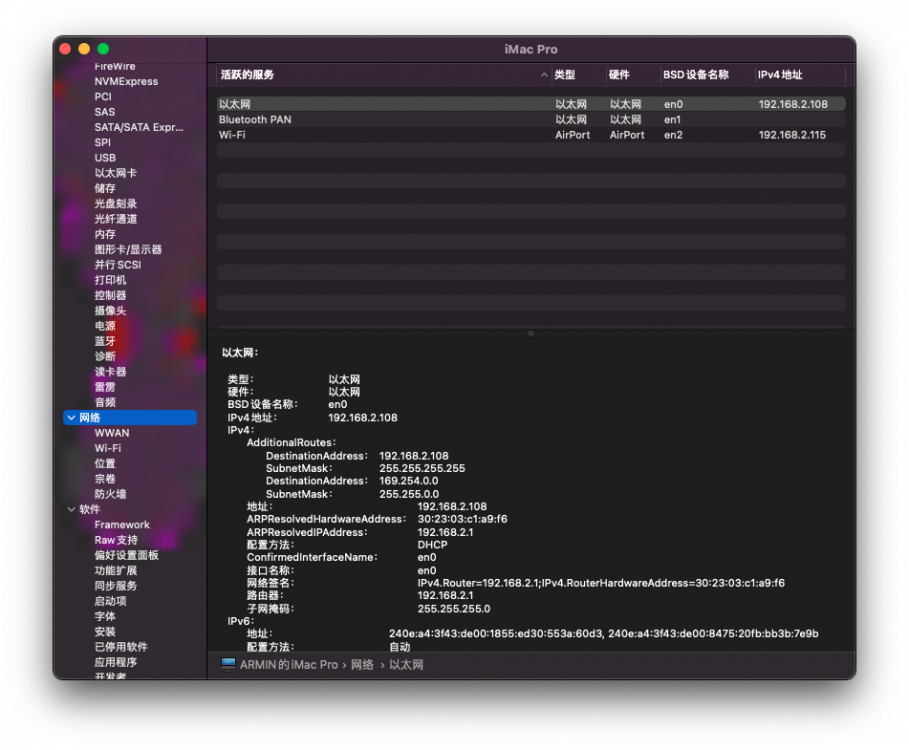
Task: Select WWAN under 网络
Action: coord(112,433)
